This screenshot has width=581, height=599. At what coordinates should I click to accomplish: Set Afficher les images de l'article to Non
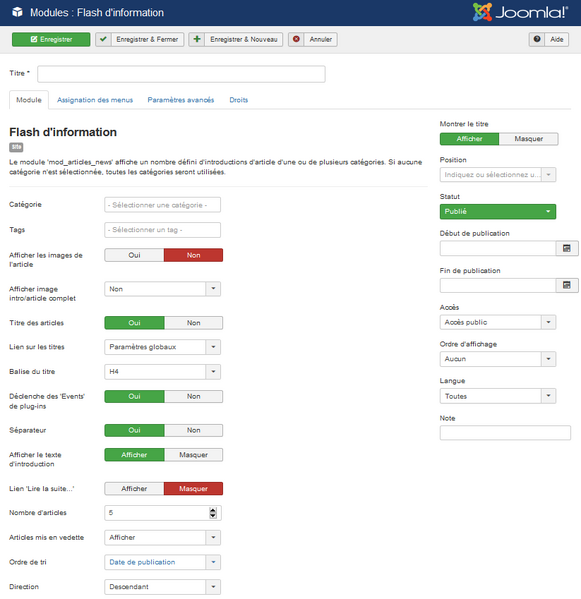pyautogui.click(x=193, y=255)
